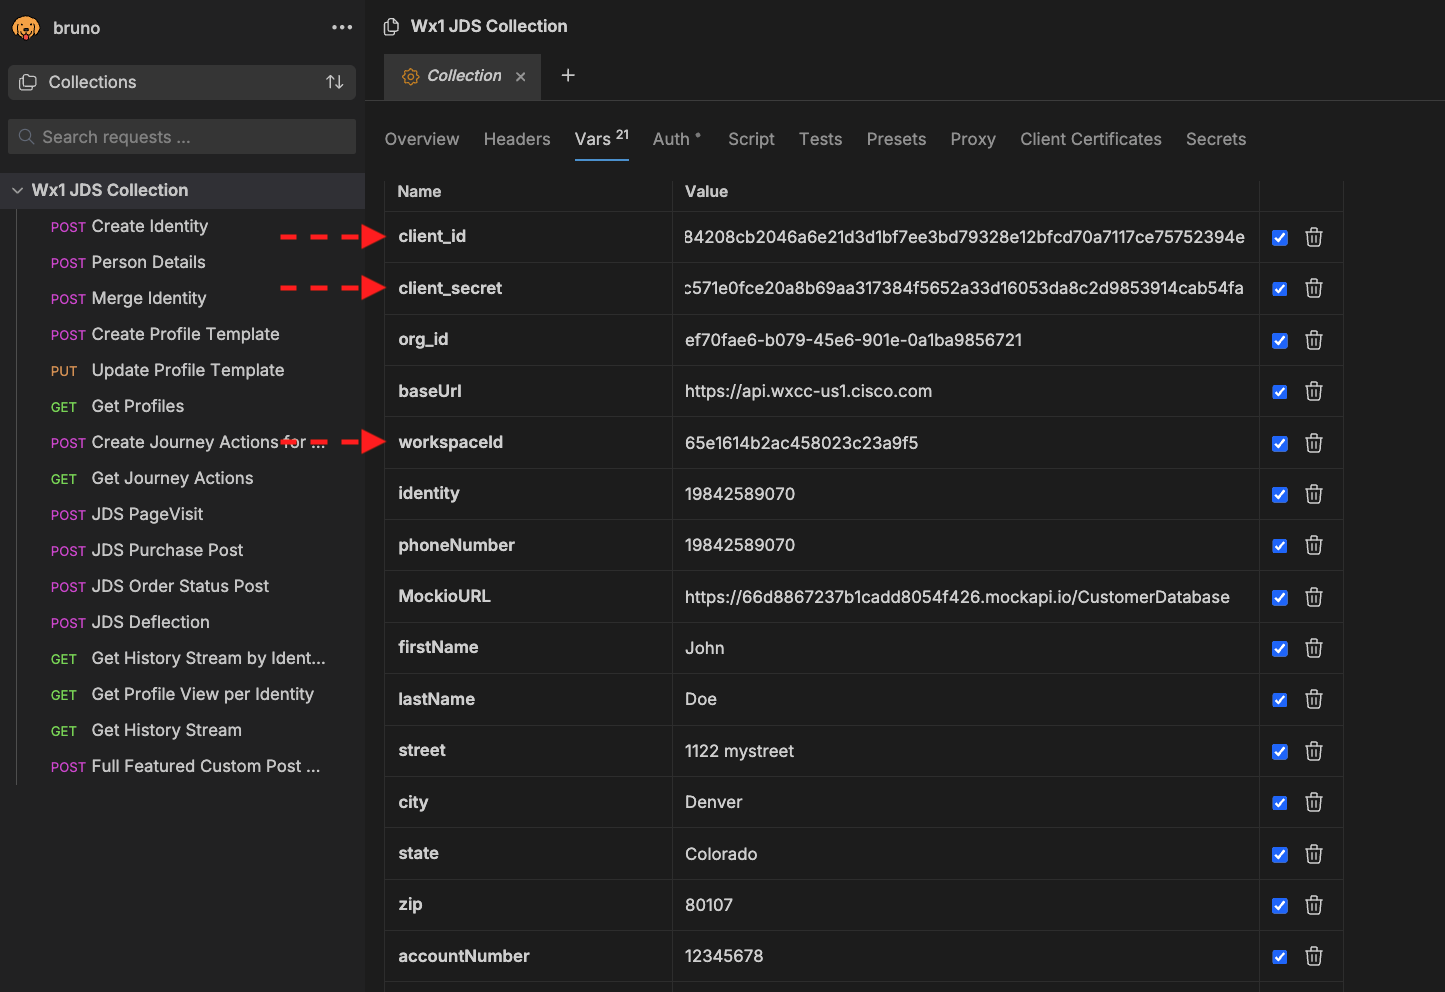Disable the identity variable checkbox
The image size is (1445, 992).
pyautogui.click(x=1280, y=495)
